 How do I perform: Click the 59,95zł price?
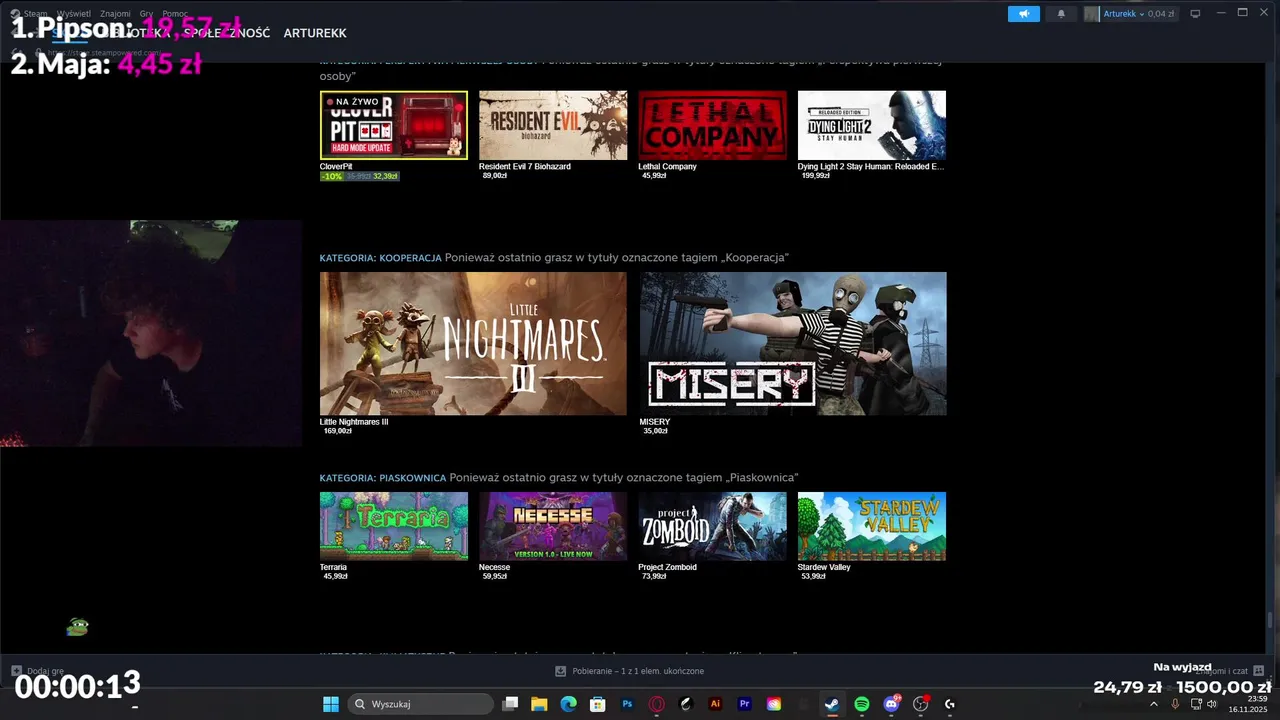pyautogui.click(x=495, y=576)
